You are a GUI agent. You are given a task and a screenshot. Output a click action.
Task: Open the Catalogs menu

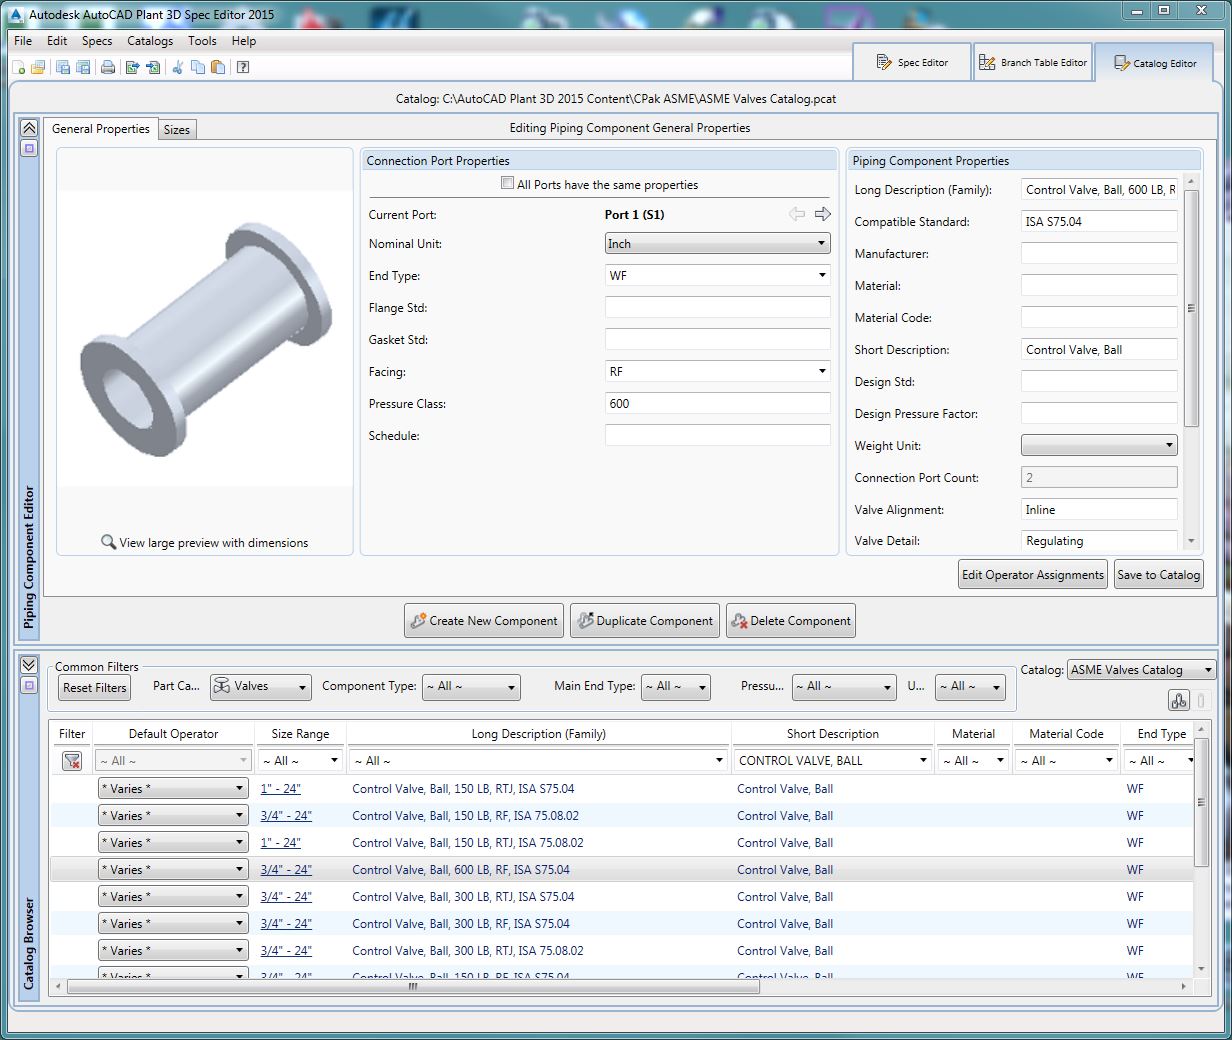[x=150, y=41]
